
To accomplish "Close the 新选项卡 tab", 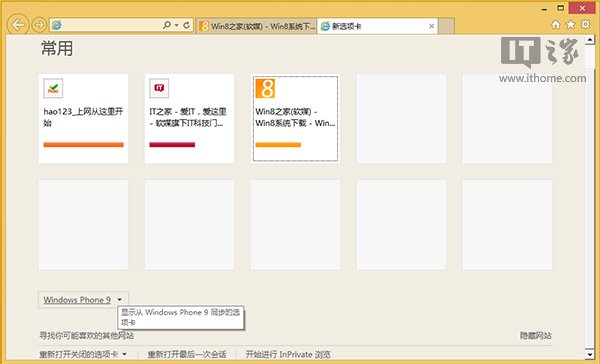I will click(432, 26).
